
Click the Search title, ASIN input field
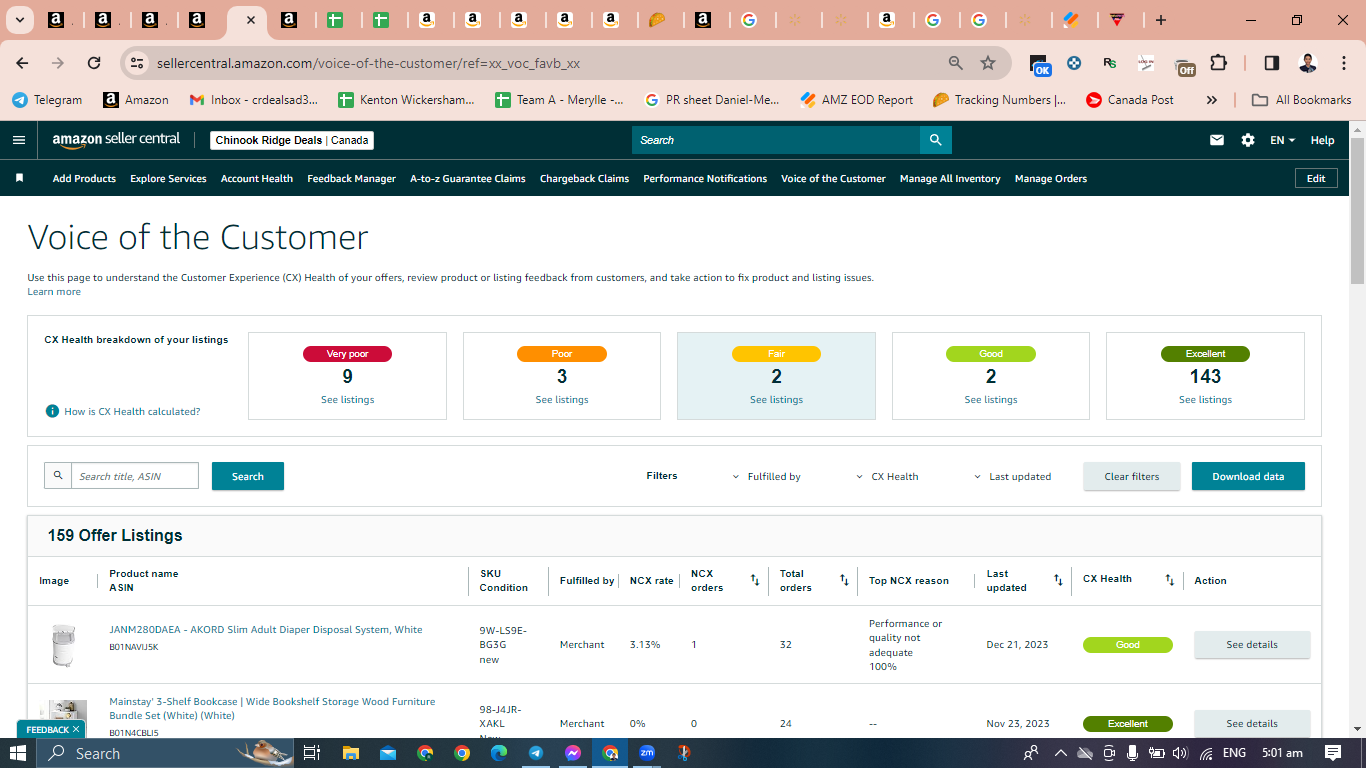(x=135, y=476)
